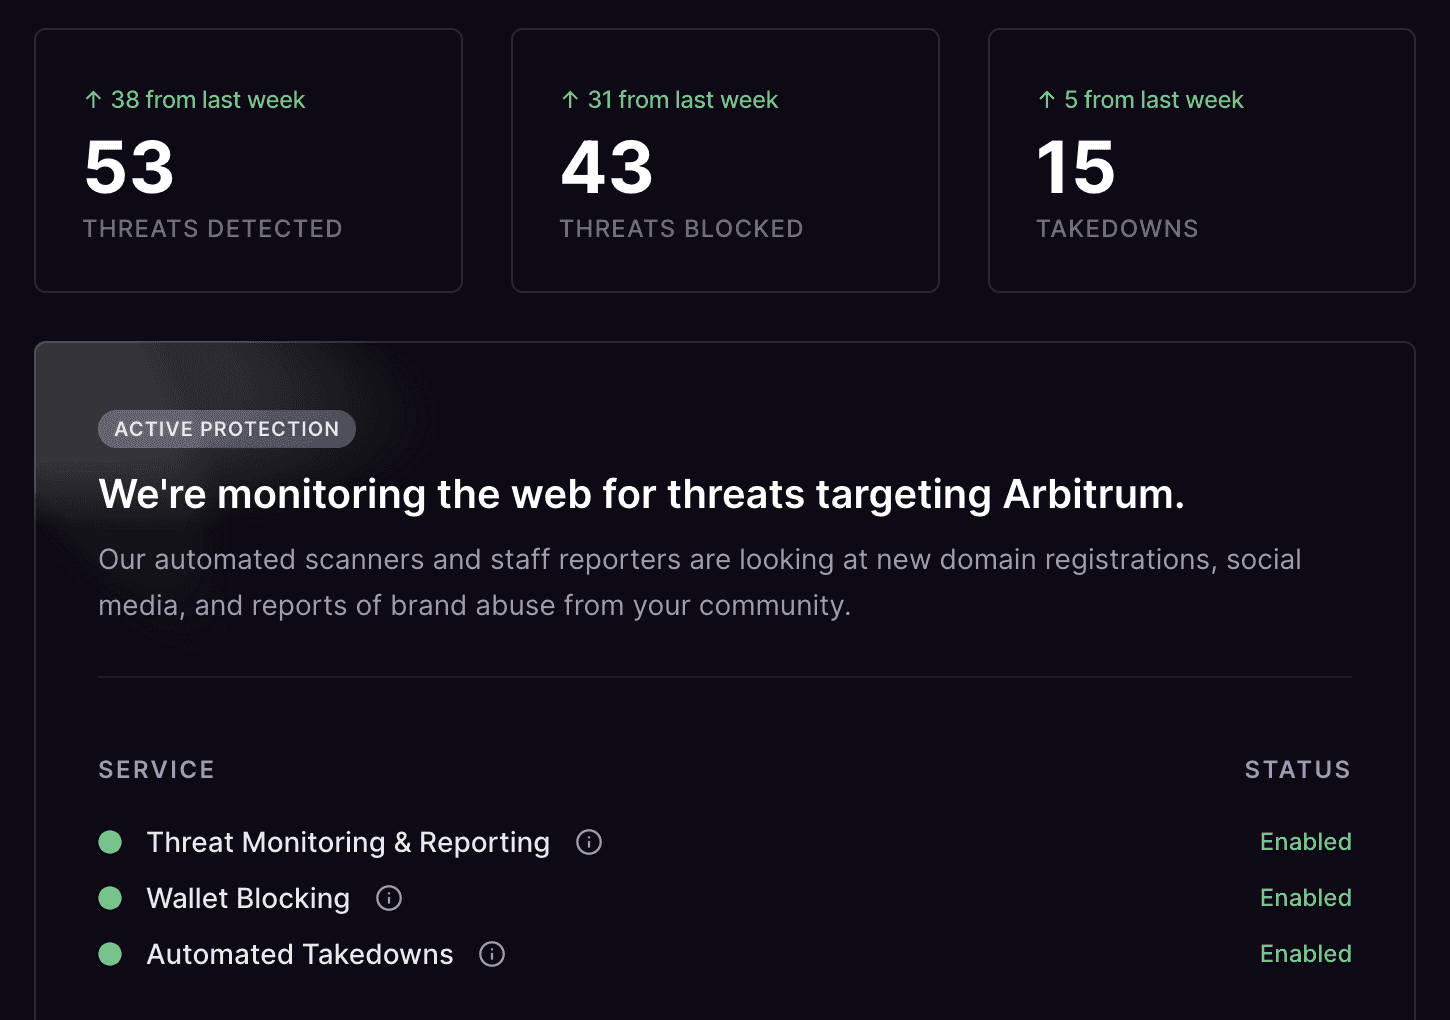Click the 15 takedowns number

click(1076, 167)
